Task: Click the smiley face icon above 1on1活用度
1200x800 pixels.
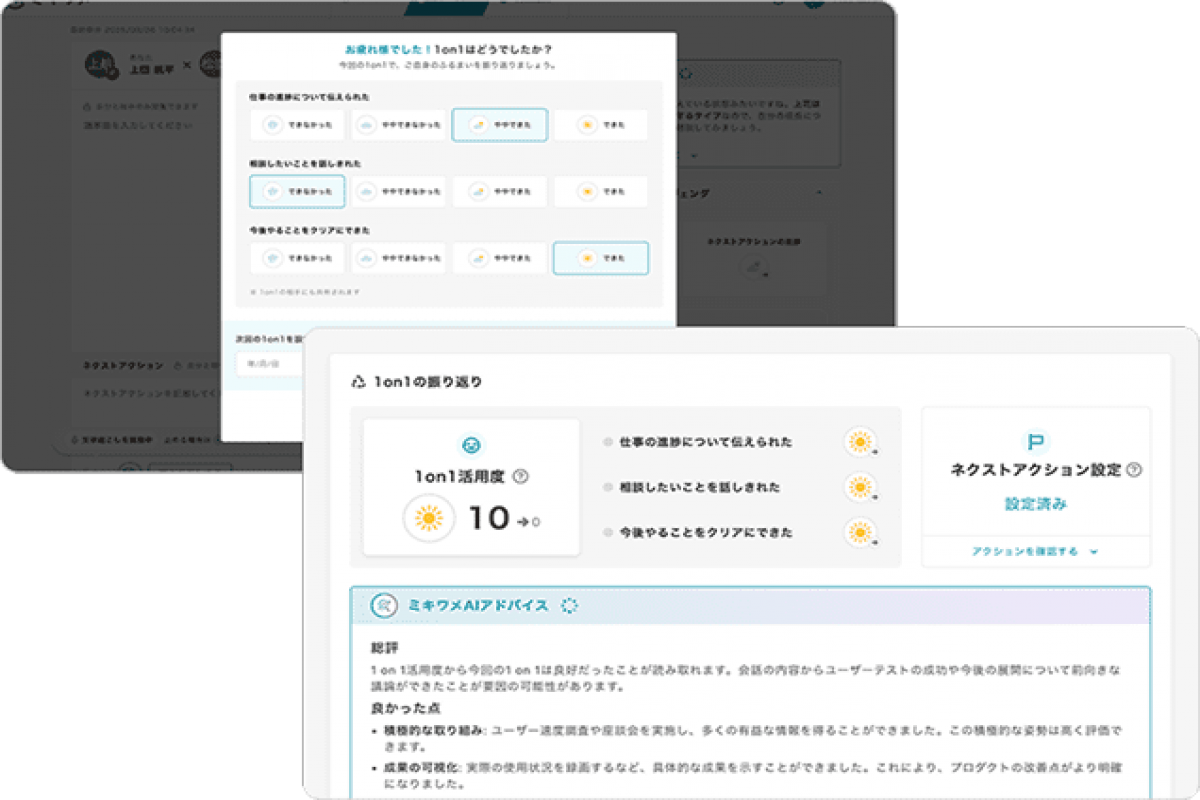Action: 471,445
